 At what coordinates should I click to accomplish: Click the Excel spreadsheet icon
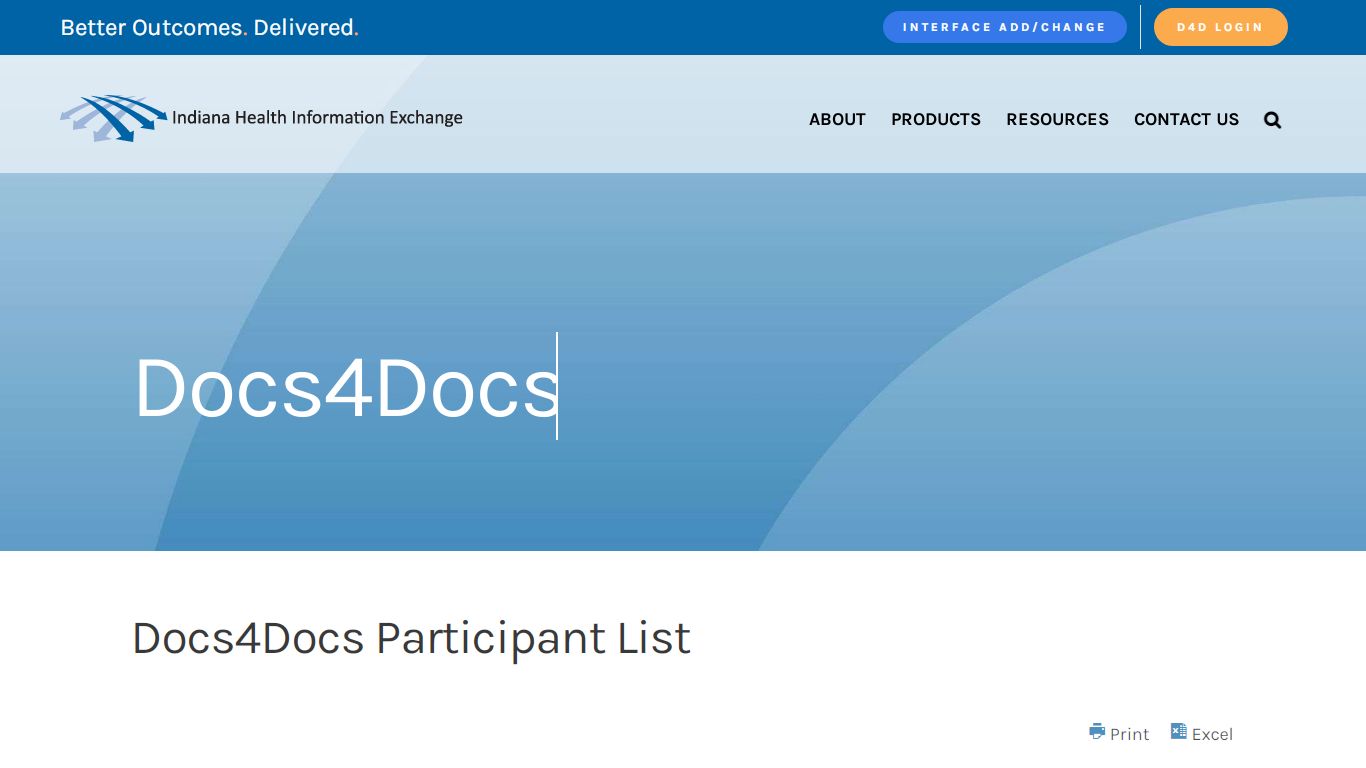pyautogui.click(x=1179, y=732)
